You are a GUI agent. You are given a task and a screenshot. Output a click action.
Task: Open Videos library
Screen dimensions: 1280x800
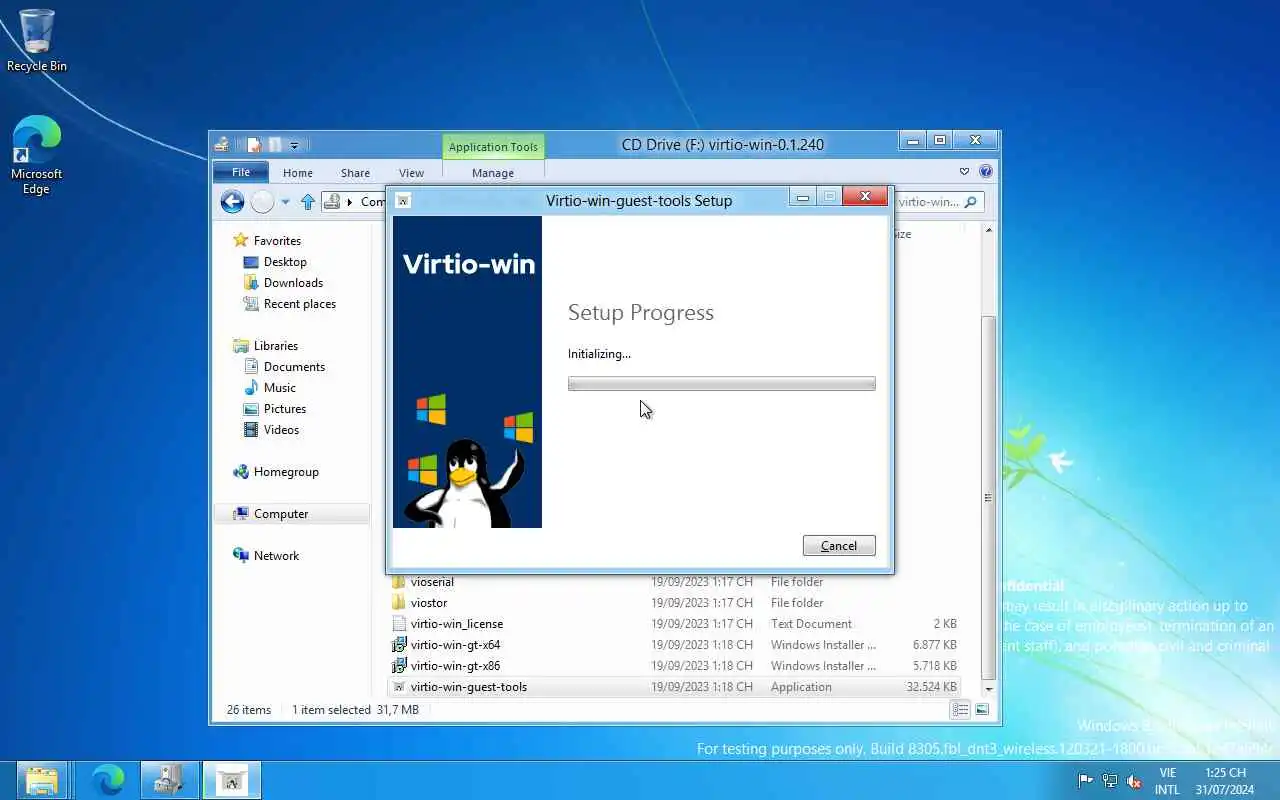click(281, 430)
